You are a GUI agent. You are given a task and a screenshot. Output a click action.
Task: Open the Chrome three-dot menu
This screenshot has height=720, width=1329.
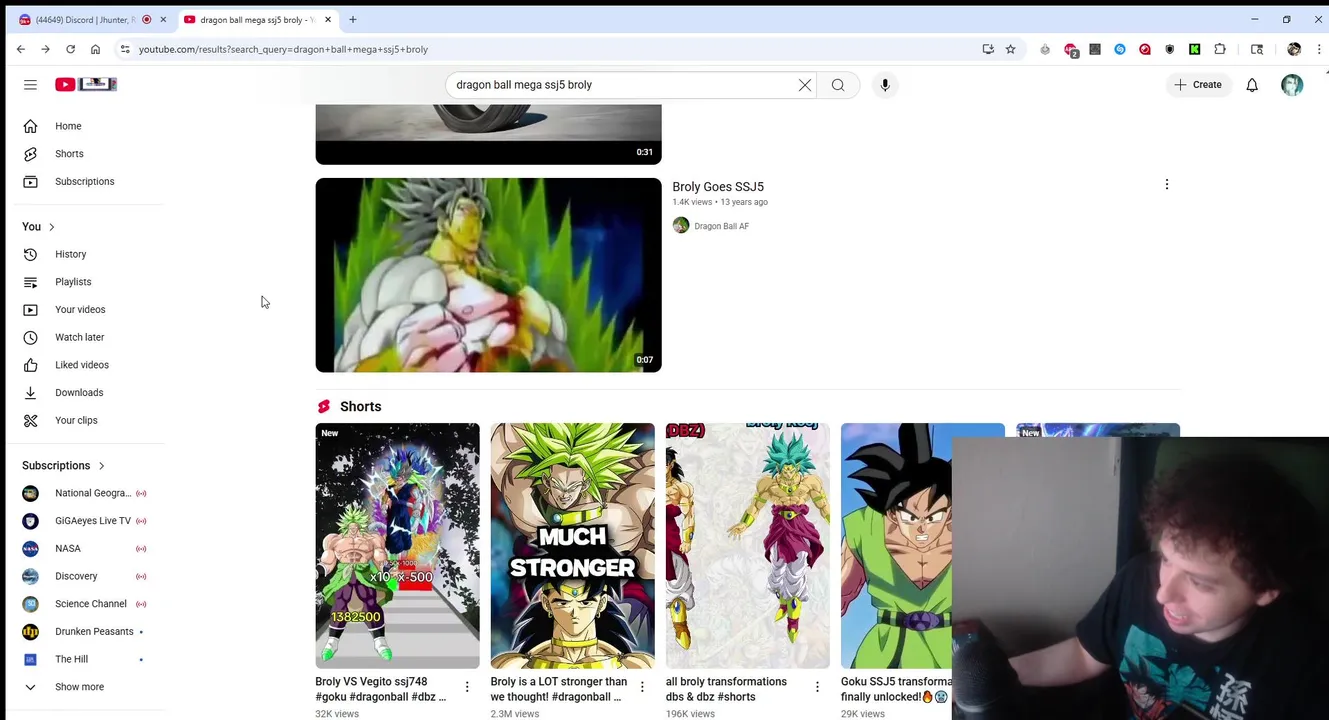coord(1318,49)
